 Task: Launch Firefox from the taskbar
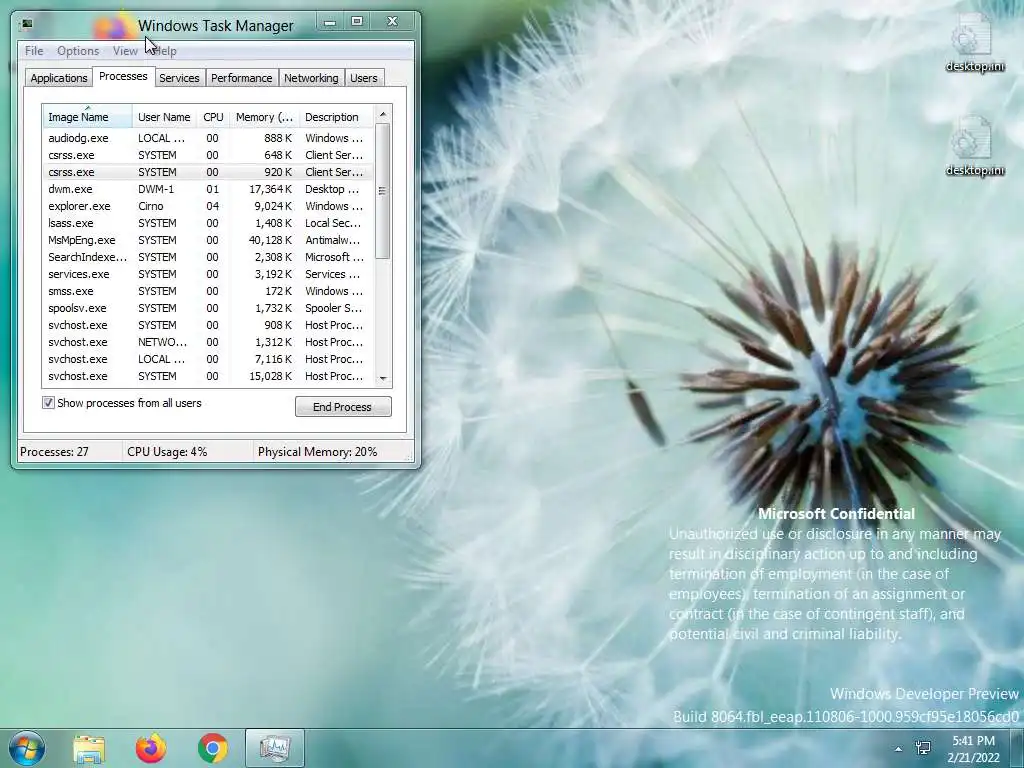point(151,748)
